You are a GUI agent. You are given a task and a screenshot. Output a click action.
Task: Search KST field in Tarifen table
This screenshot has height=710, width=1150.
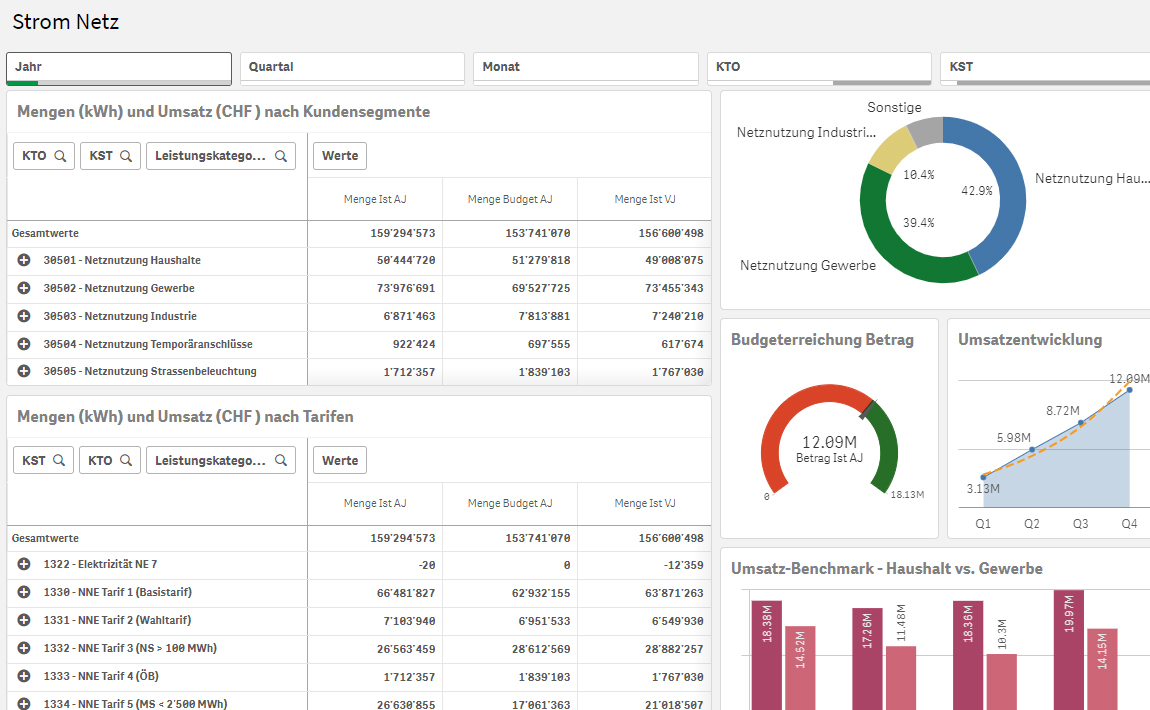pos(43,460)
